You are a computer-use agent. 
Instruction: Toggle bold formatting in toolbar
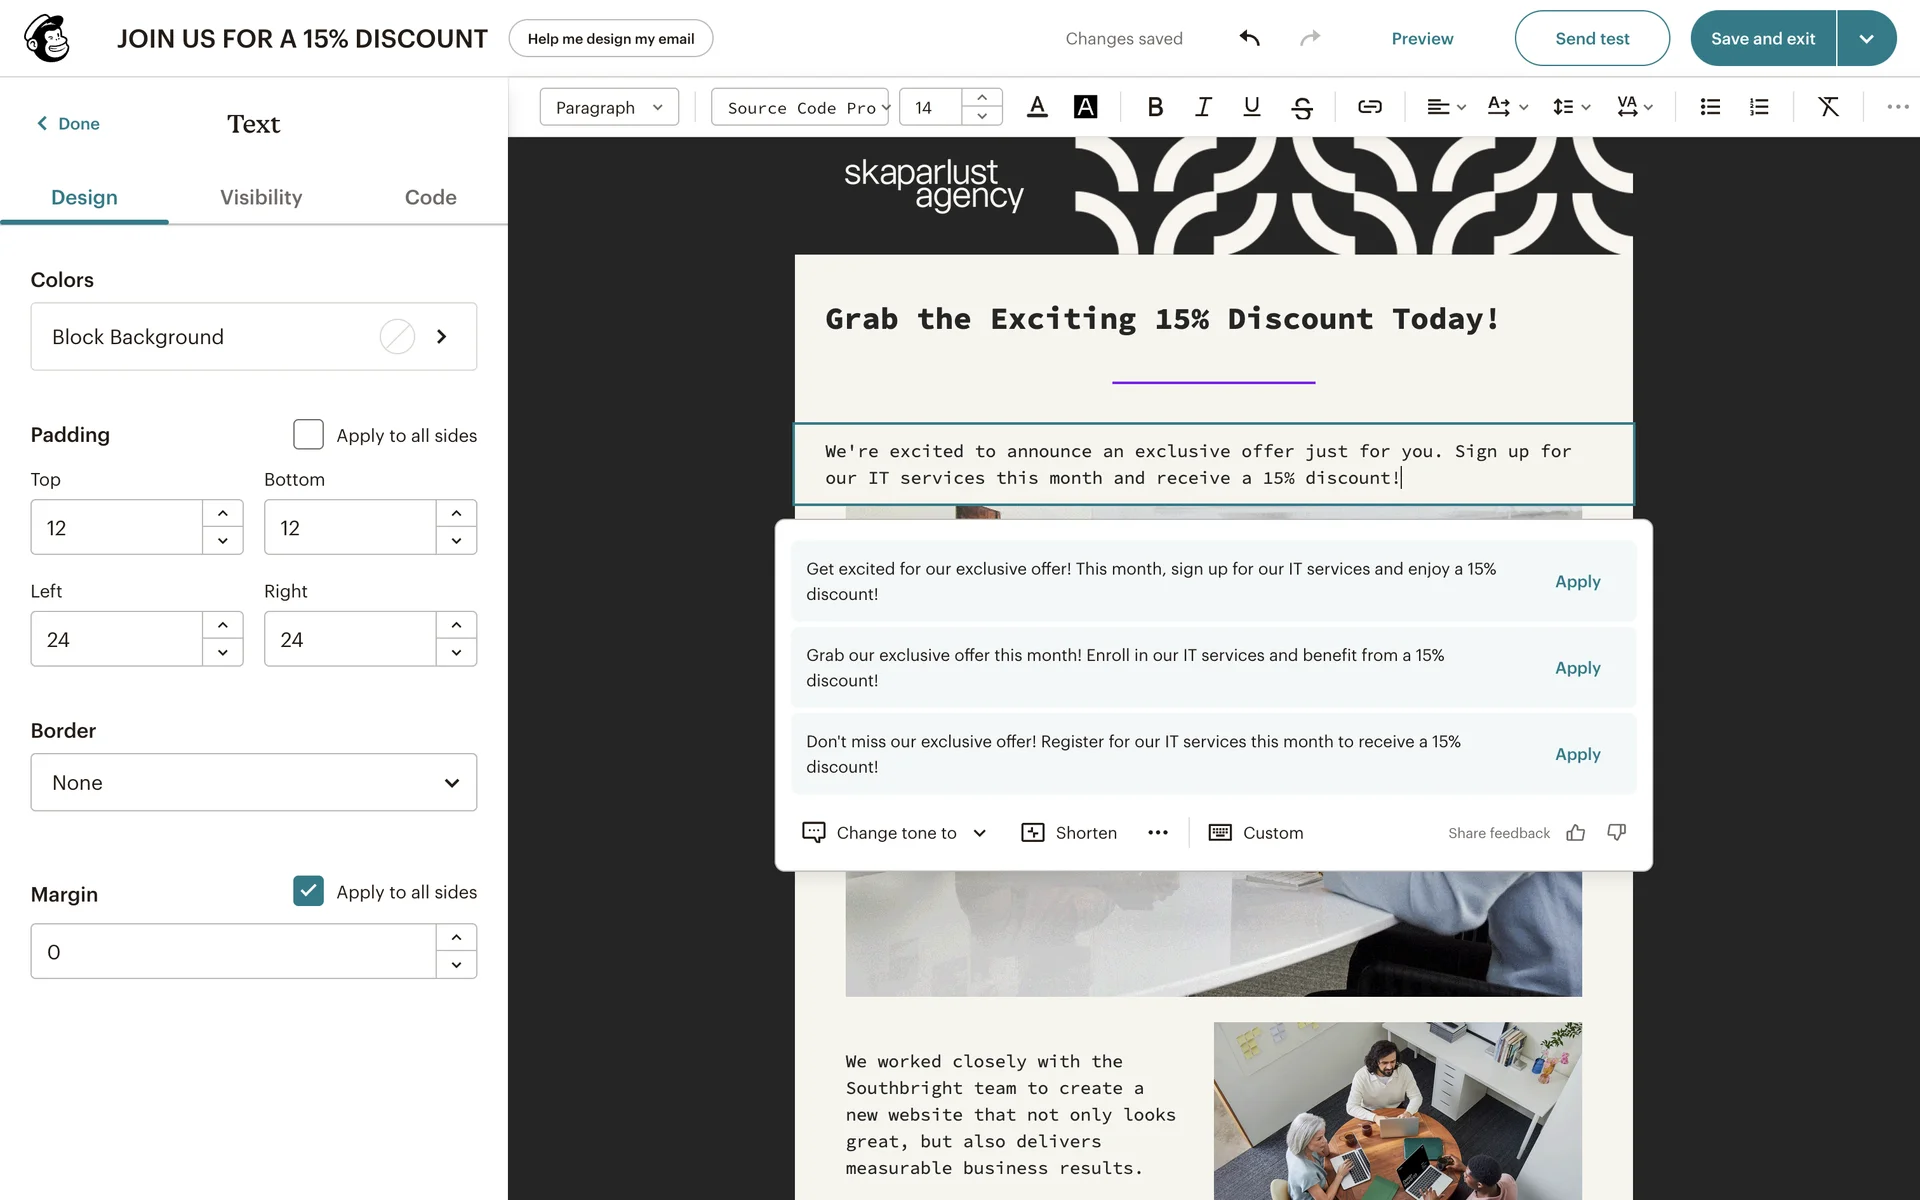pyautogui.click(x=1155, y=107)
